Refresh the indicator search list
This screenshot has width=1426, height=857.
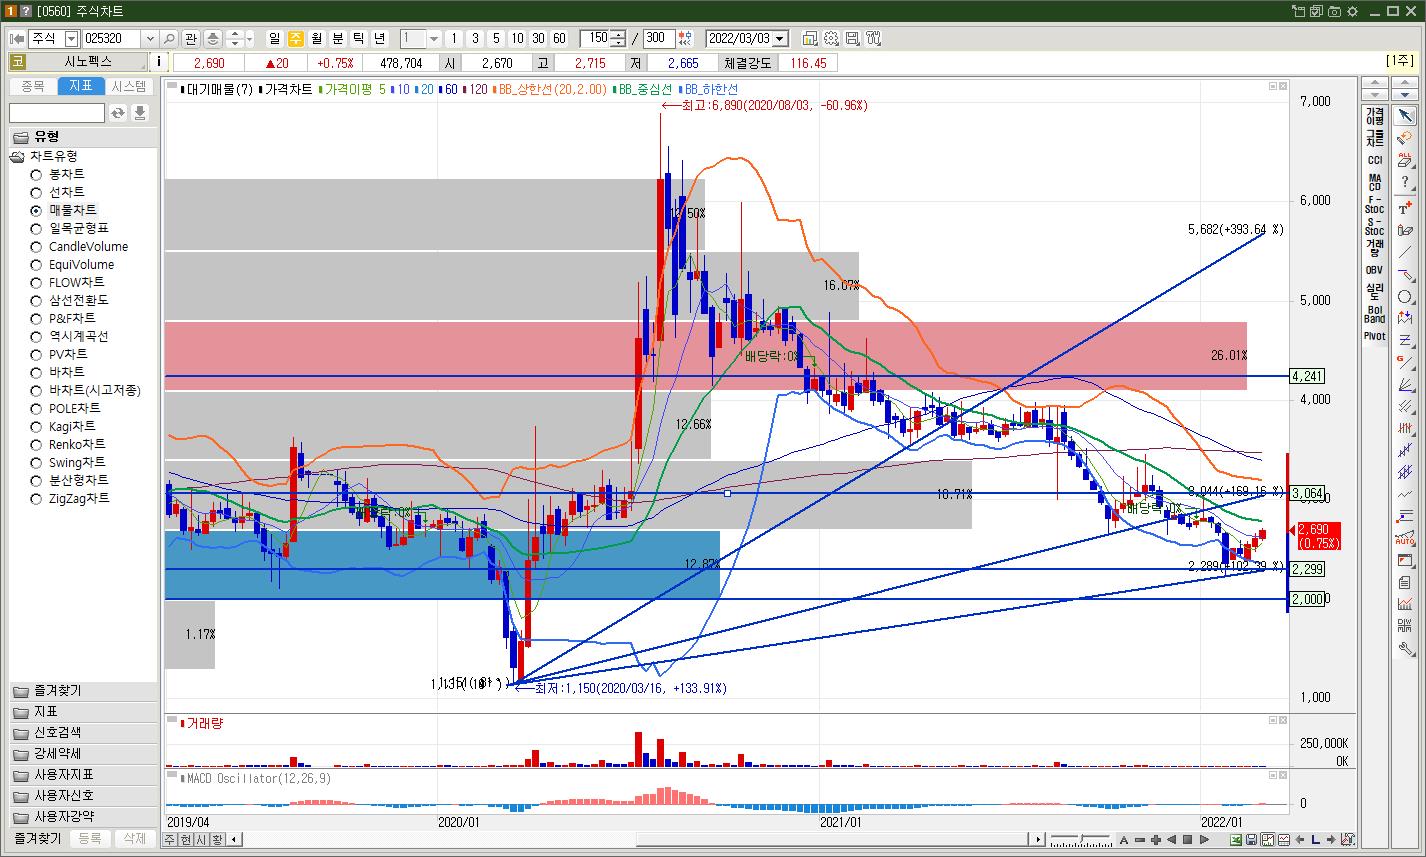pyautogui.click(x=118, y=113)
